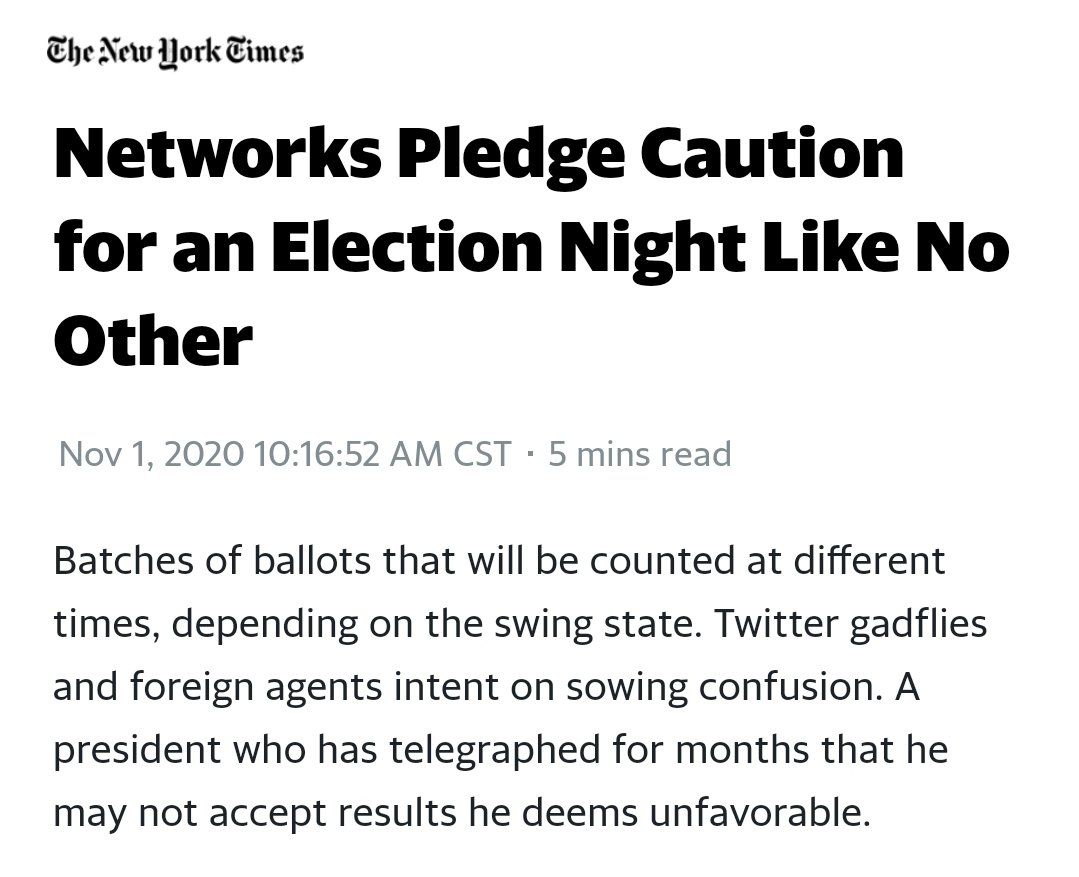The image size is (1079, 877).
Task: Click the "5 mins read" label
Action: pyautogui.click(x=640, y=454)
